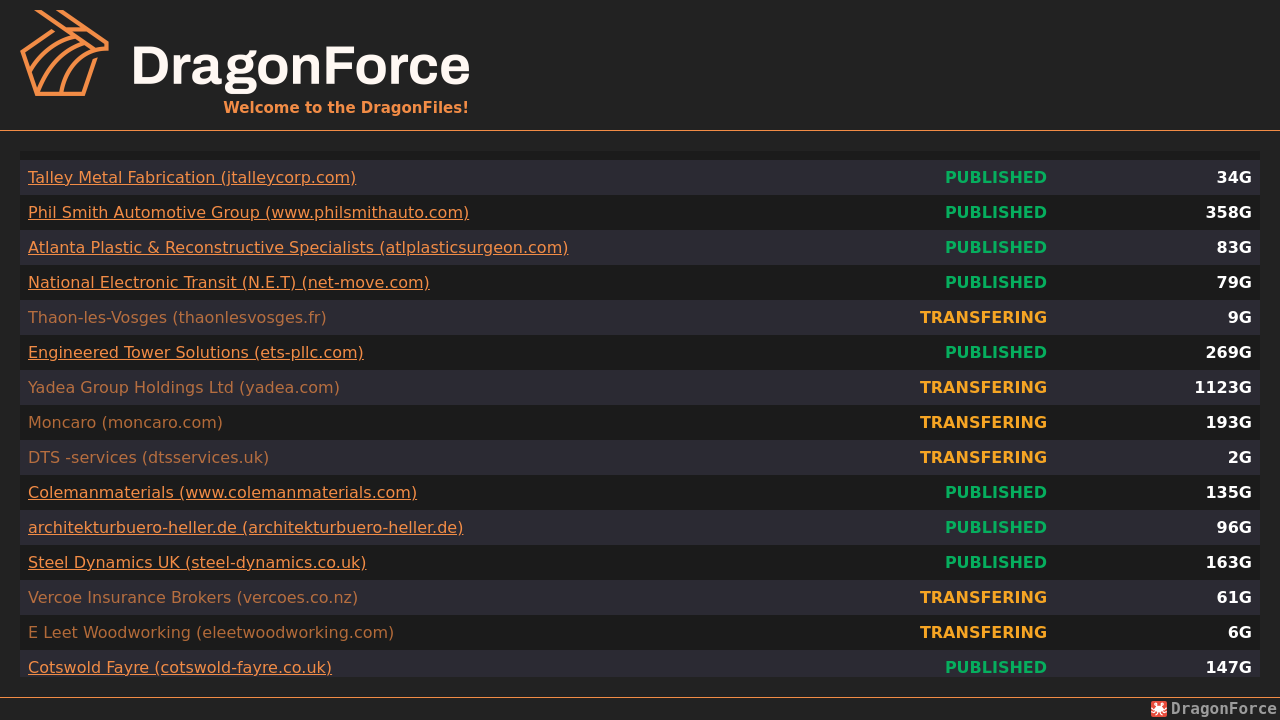The width and height of the screenshot is (1280, 720).
Task: Click the 2G size value
Action: point(1240,457)
